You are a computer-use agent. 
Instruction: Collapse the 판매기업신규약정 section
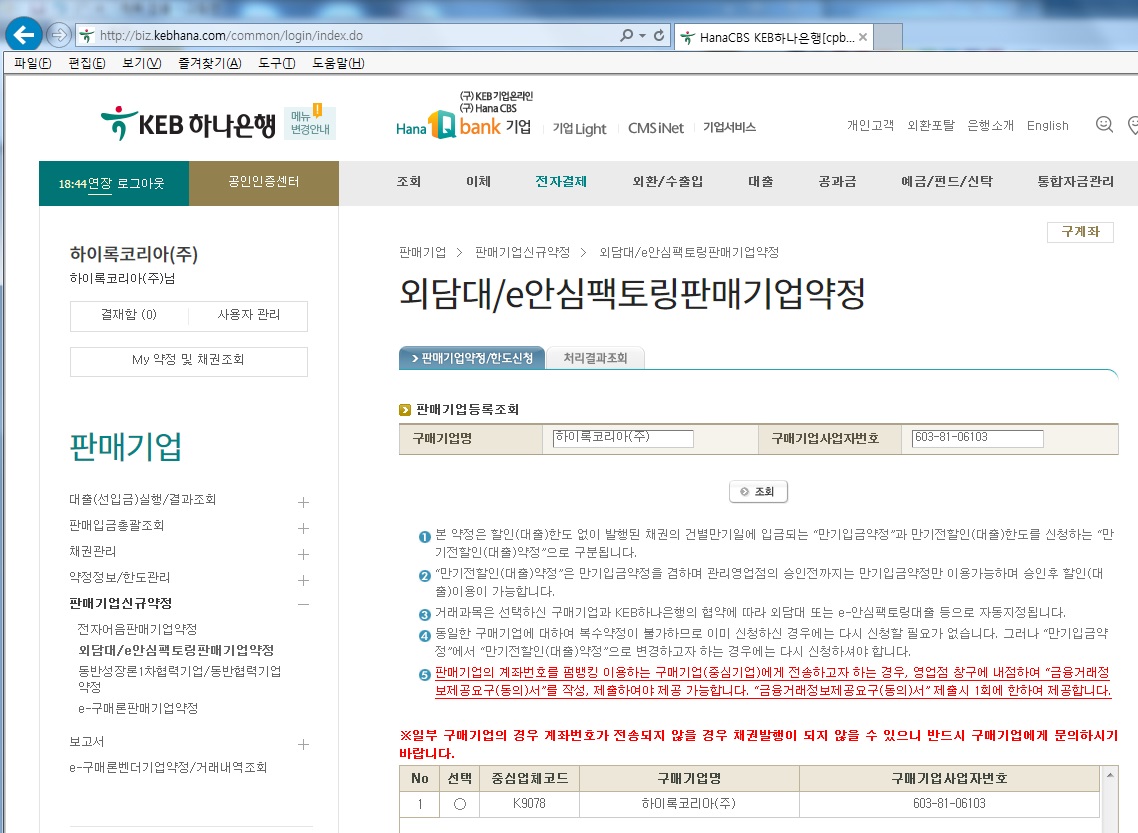(x=303, y=605)
